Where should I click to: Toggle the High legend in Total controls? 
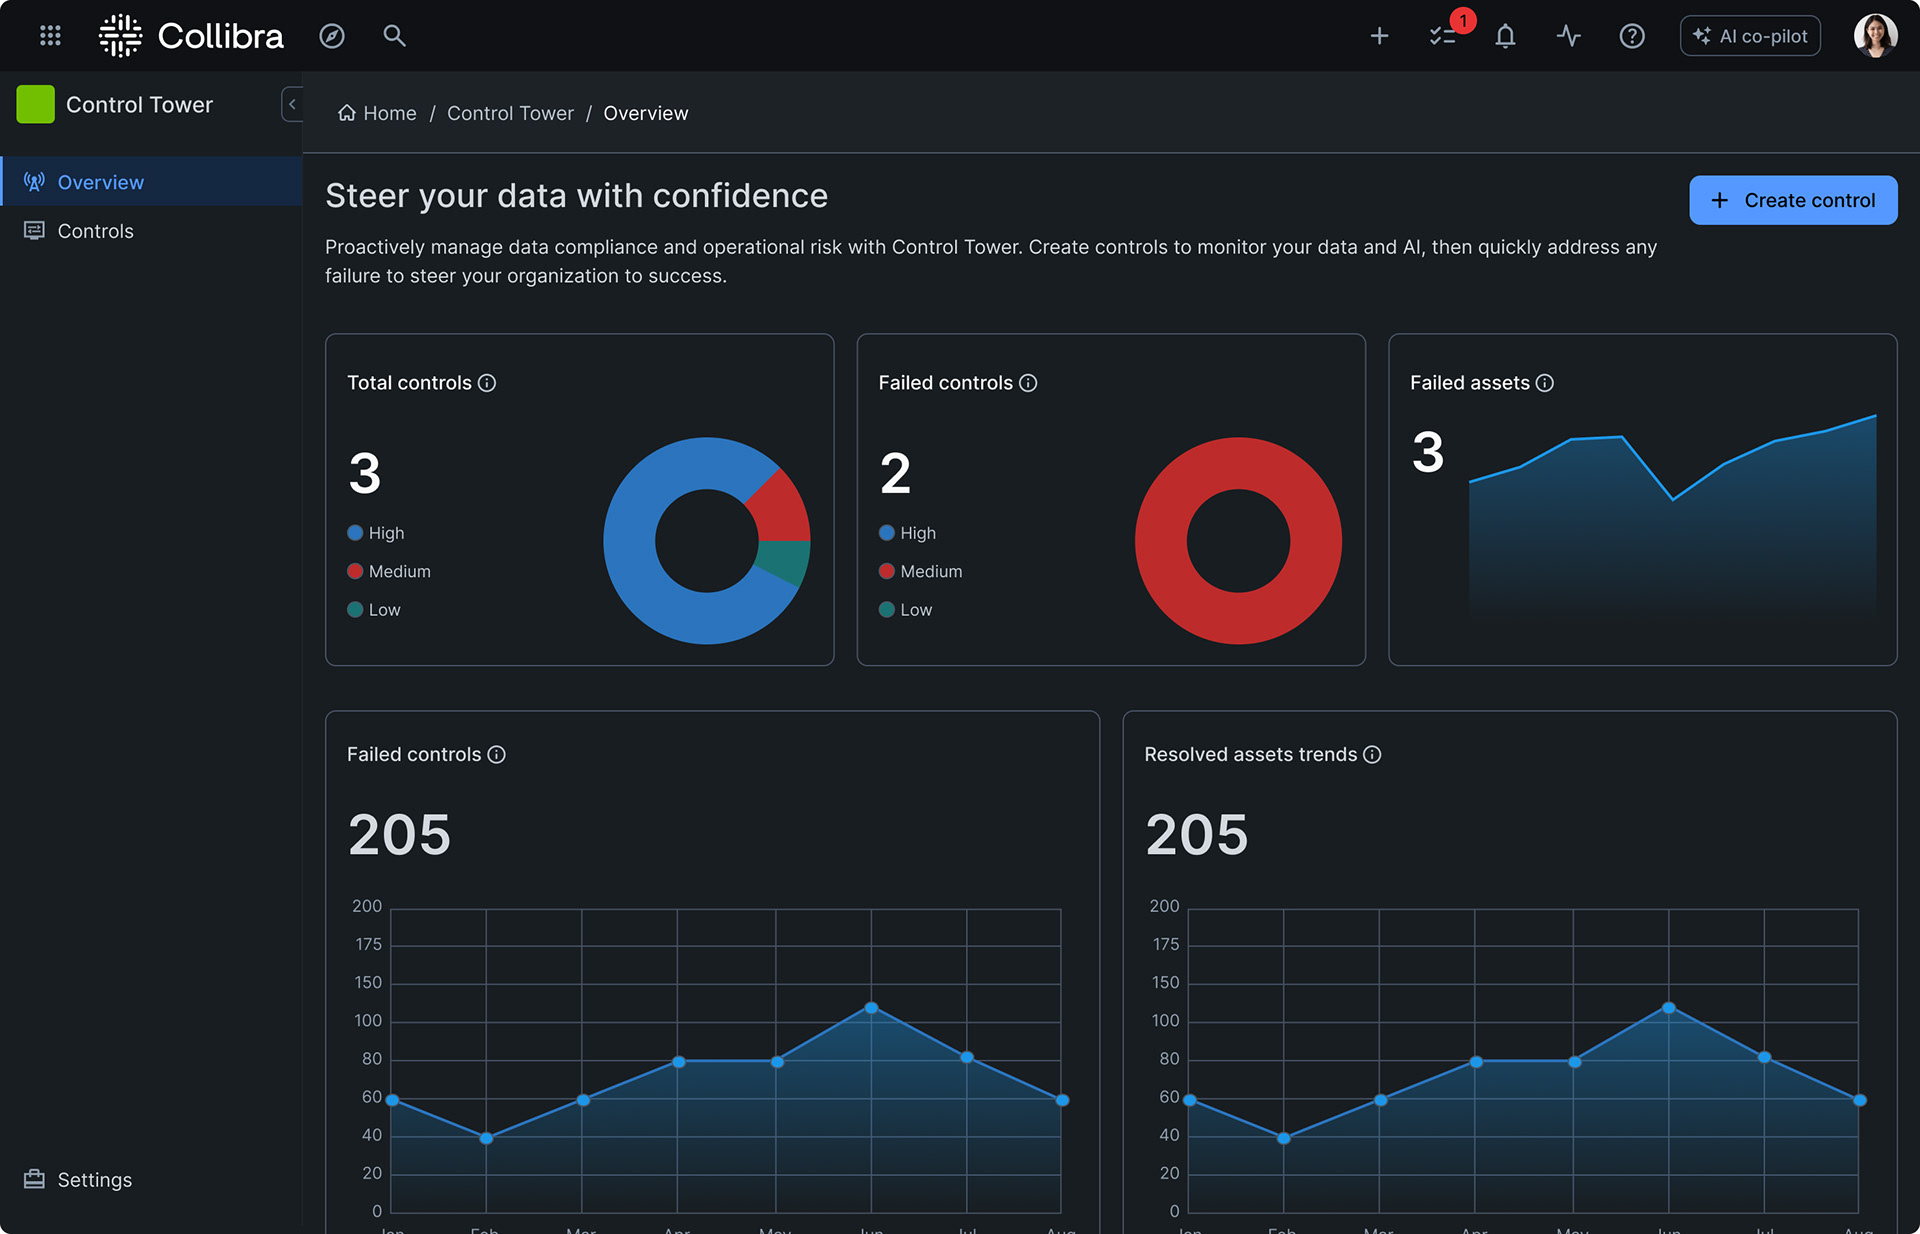click(376, 533)
